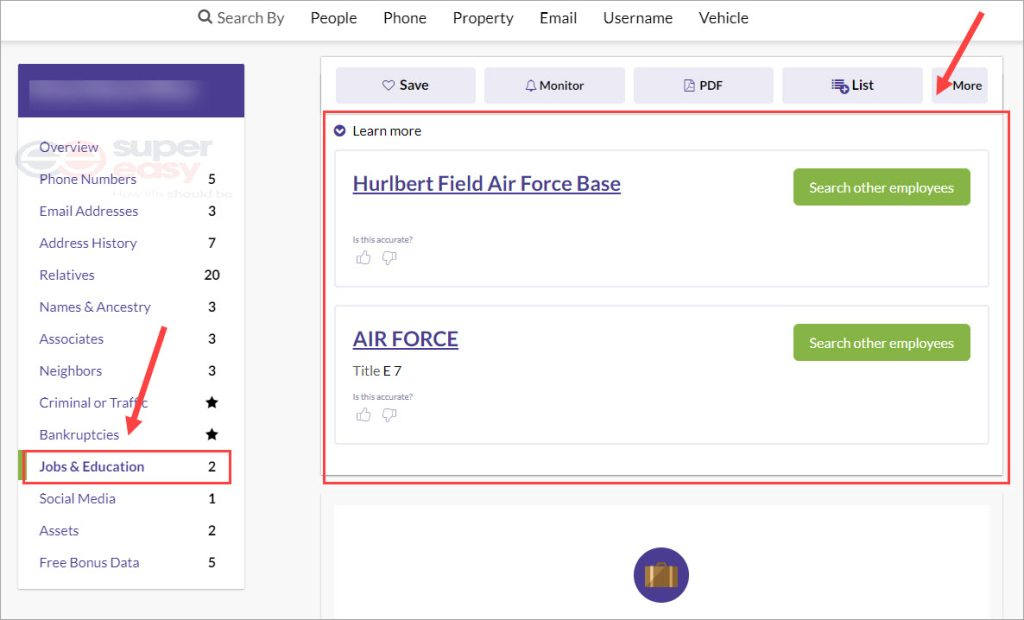Search by Property

[483, 18]
